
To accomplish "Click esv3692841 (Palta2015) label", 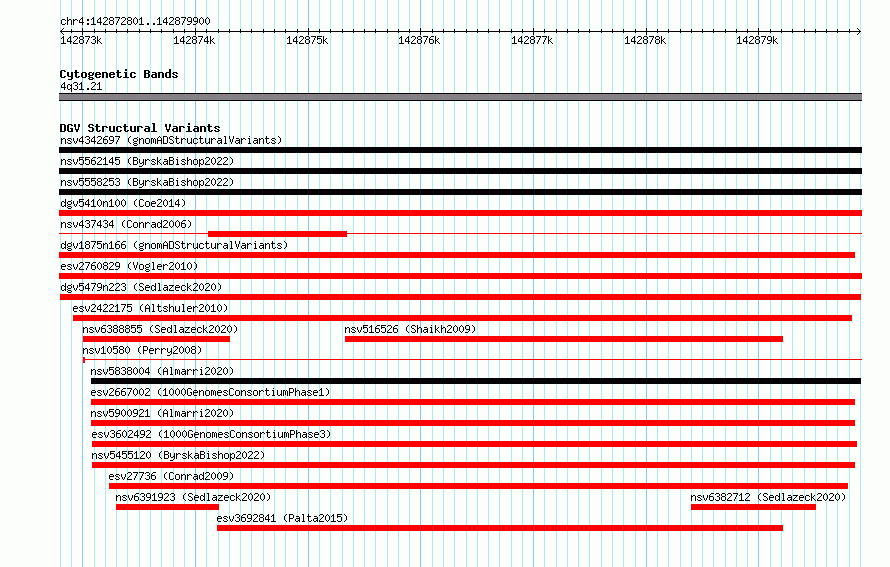I will tap(282, 518).
